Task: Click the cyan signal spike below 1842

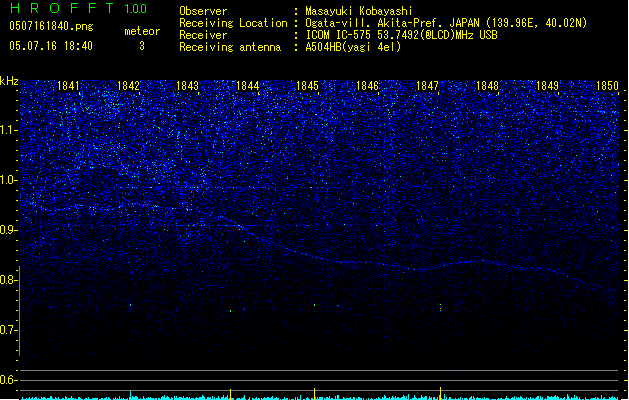Action: (x=130, y=395)
